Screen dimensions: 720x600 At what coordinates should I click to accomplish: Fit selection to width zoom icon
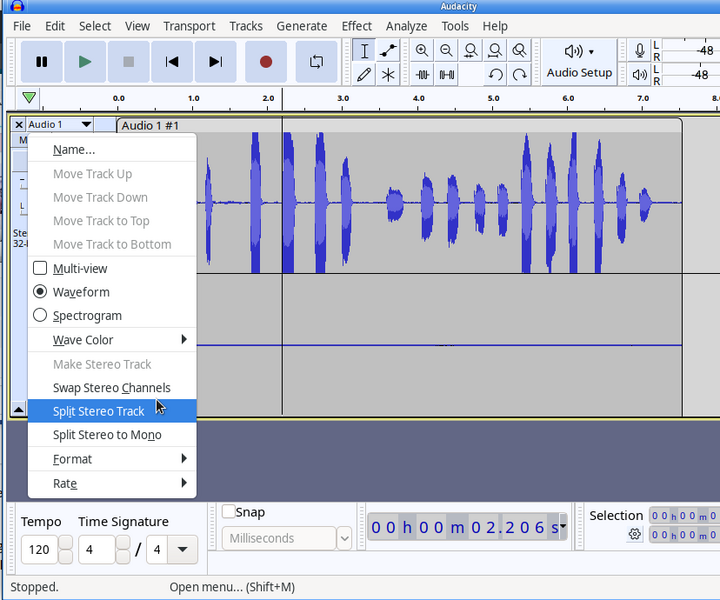coord(471,50)
